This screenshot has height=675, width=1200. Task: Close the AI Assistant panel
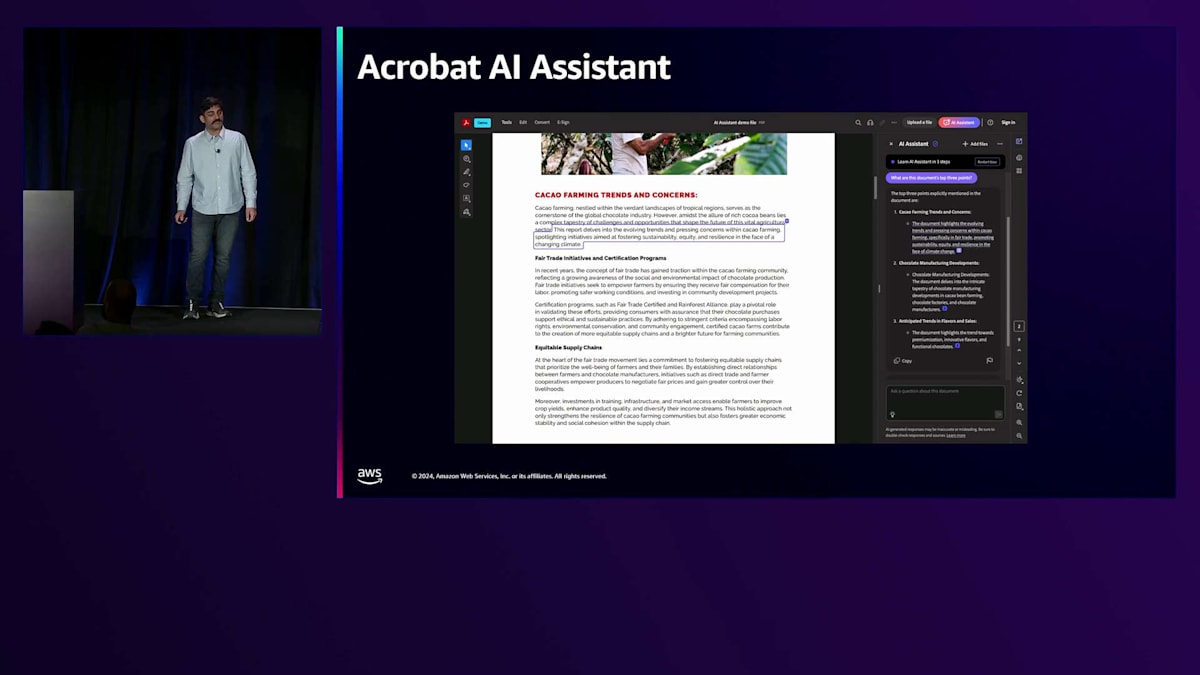[x=891, y=144]
